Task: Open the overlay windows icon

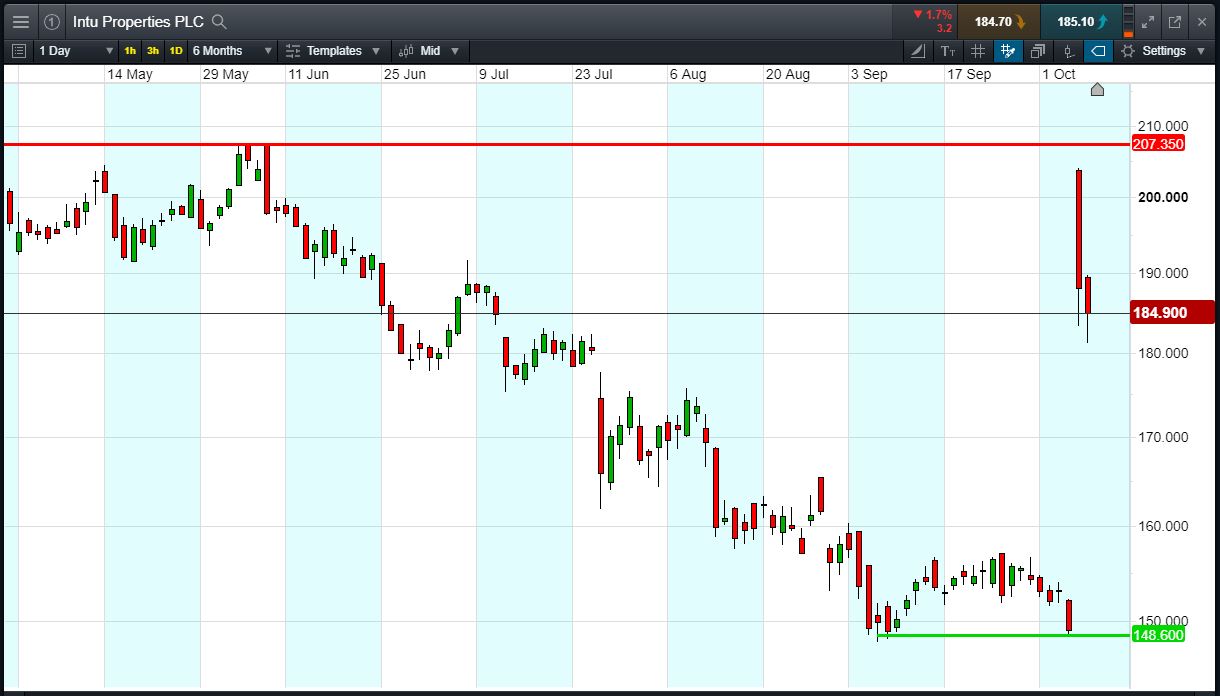Action: 1038,51
